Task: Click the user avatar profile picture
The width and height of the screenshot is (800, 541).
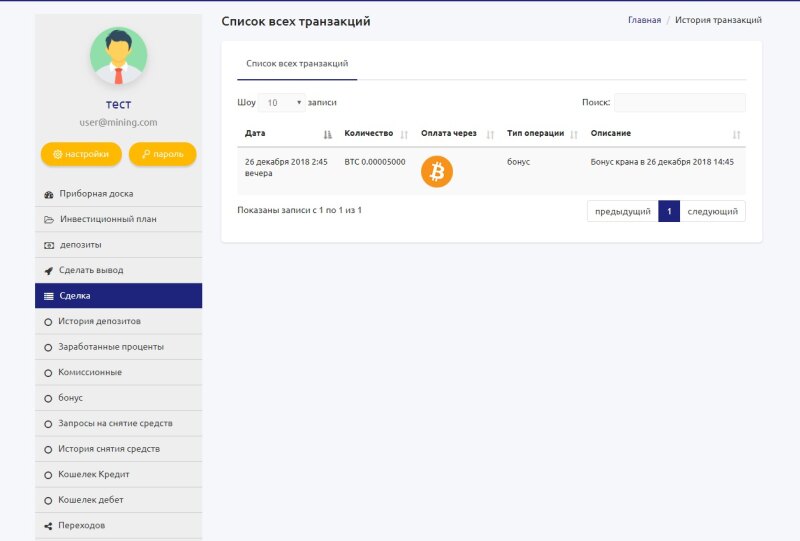Action: [x=118, y=56]
